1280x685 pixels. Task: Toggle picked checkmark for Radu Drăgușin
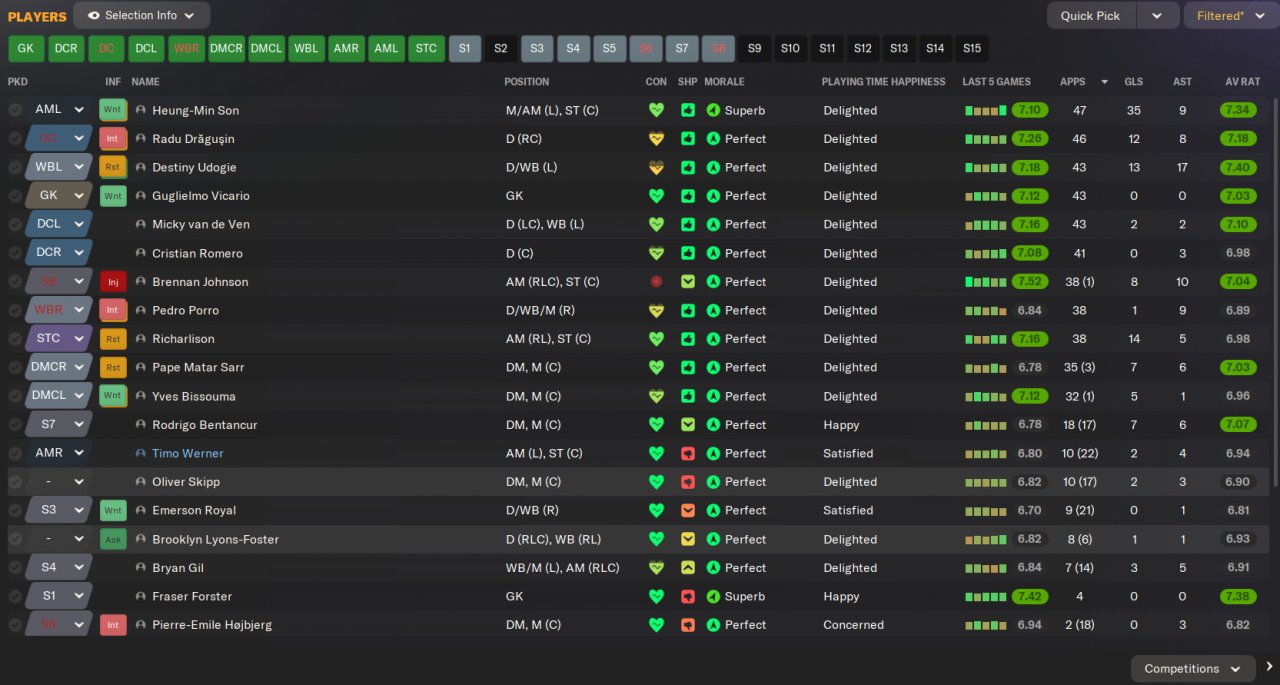tap(15, 139)
